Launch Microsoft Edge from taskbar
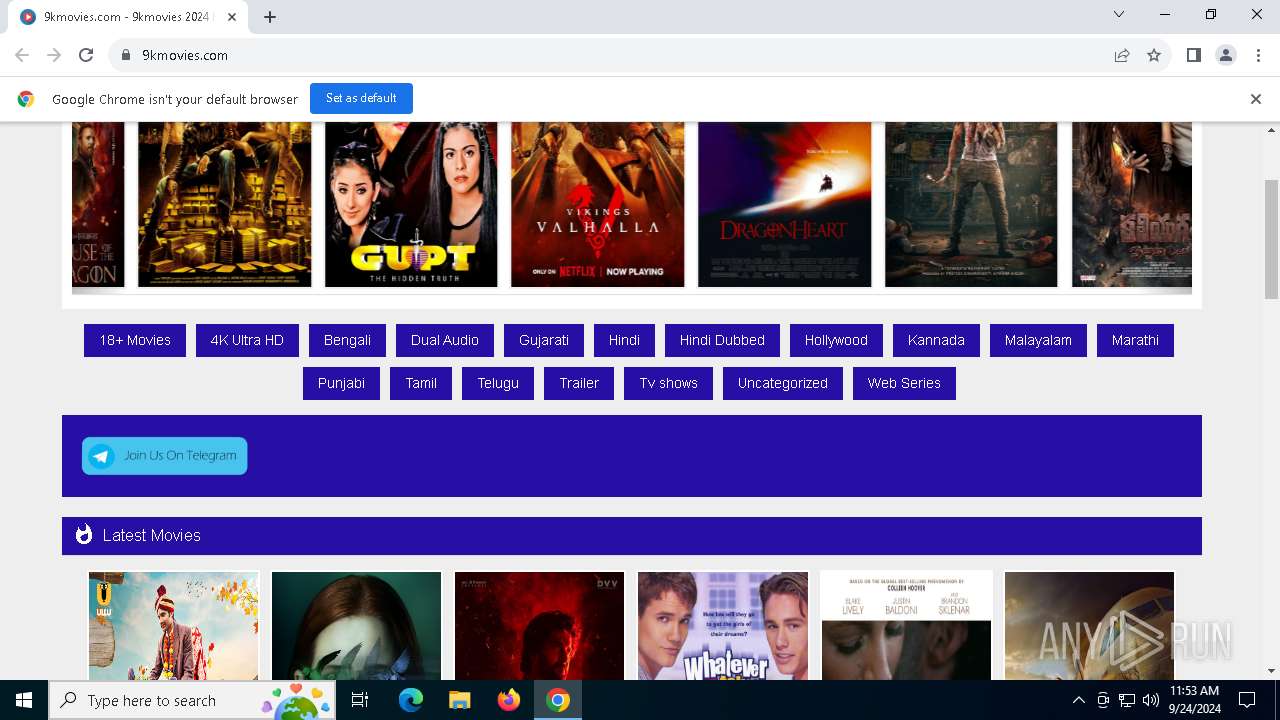 411,700
